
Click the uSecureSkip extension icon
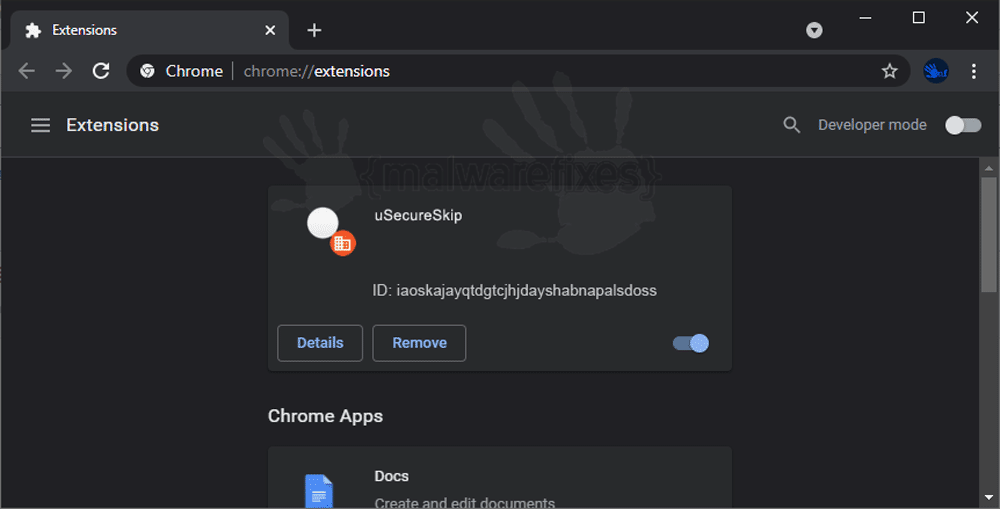tap(331, 231)
